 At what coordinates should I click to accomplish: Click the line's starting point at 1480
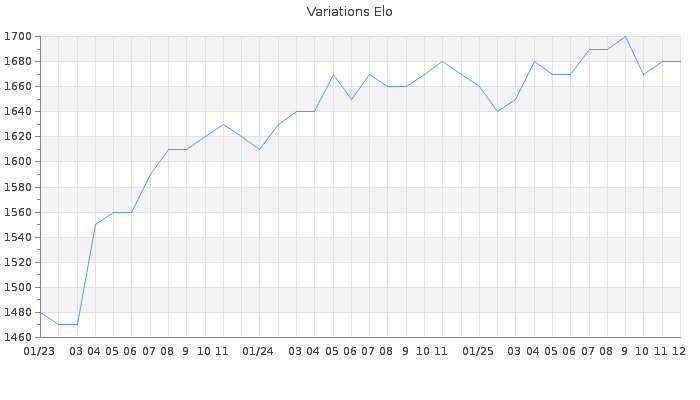tap(40, 312)
